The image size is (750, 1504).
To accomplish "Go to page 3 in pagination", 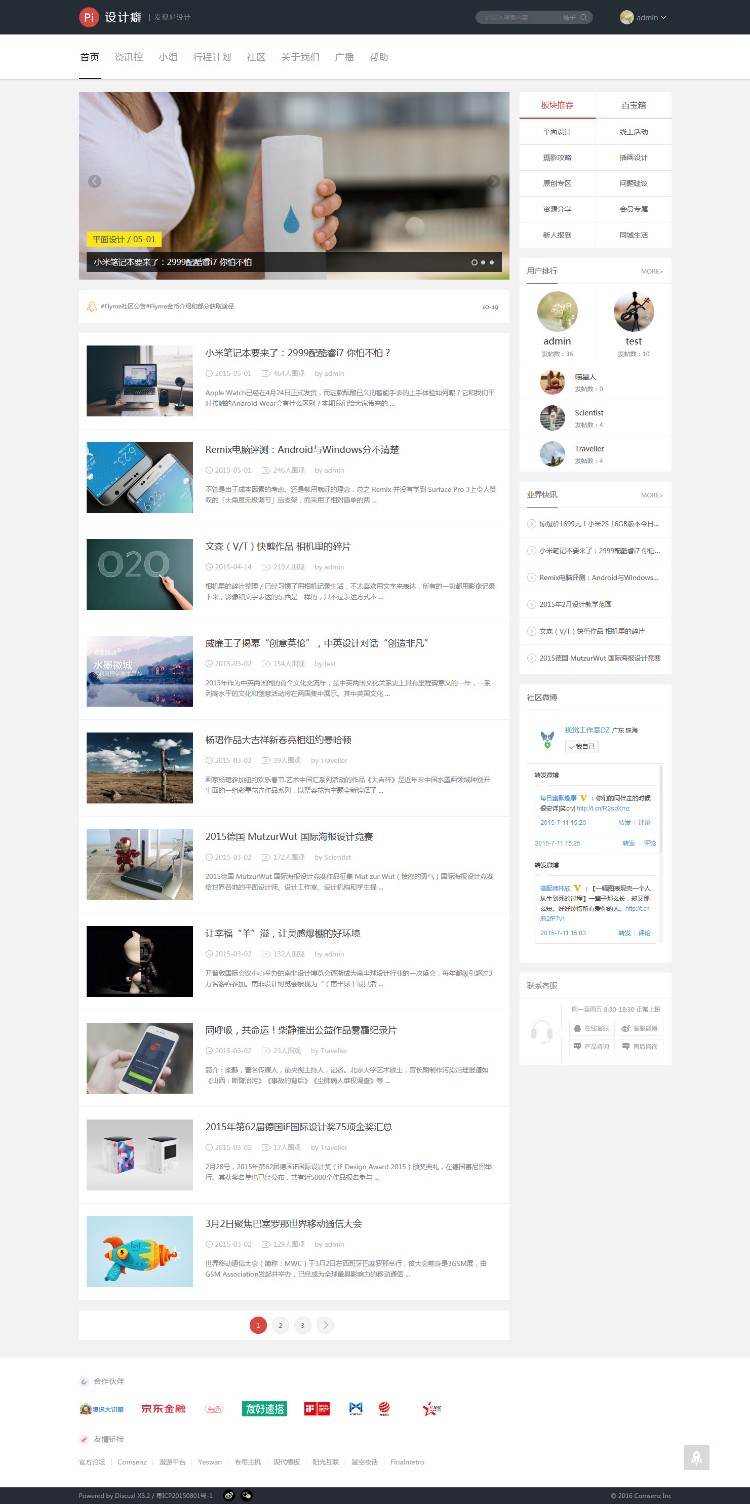I will 302,1325.
